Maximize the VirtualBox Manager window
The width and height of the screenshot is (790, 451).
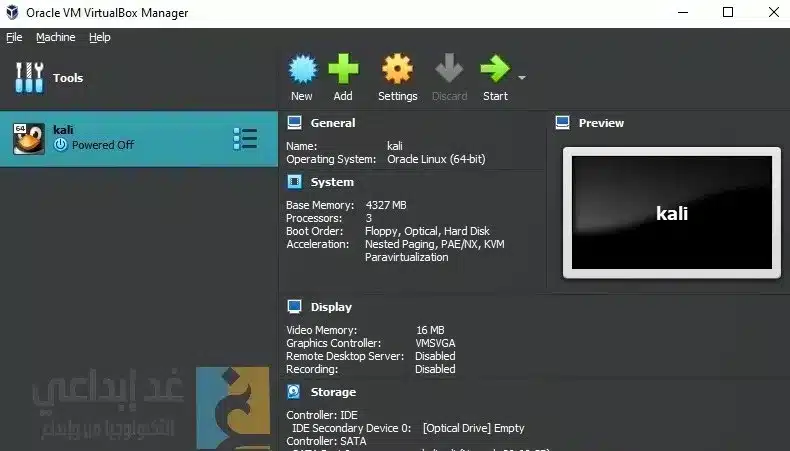pos(728,12)
